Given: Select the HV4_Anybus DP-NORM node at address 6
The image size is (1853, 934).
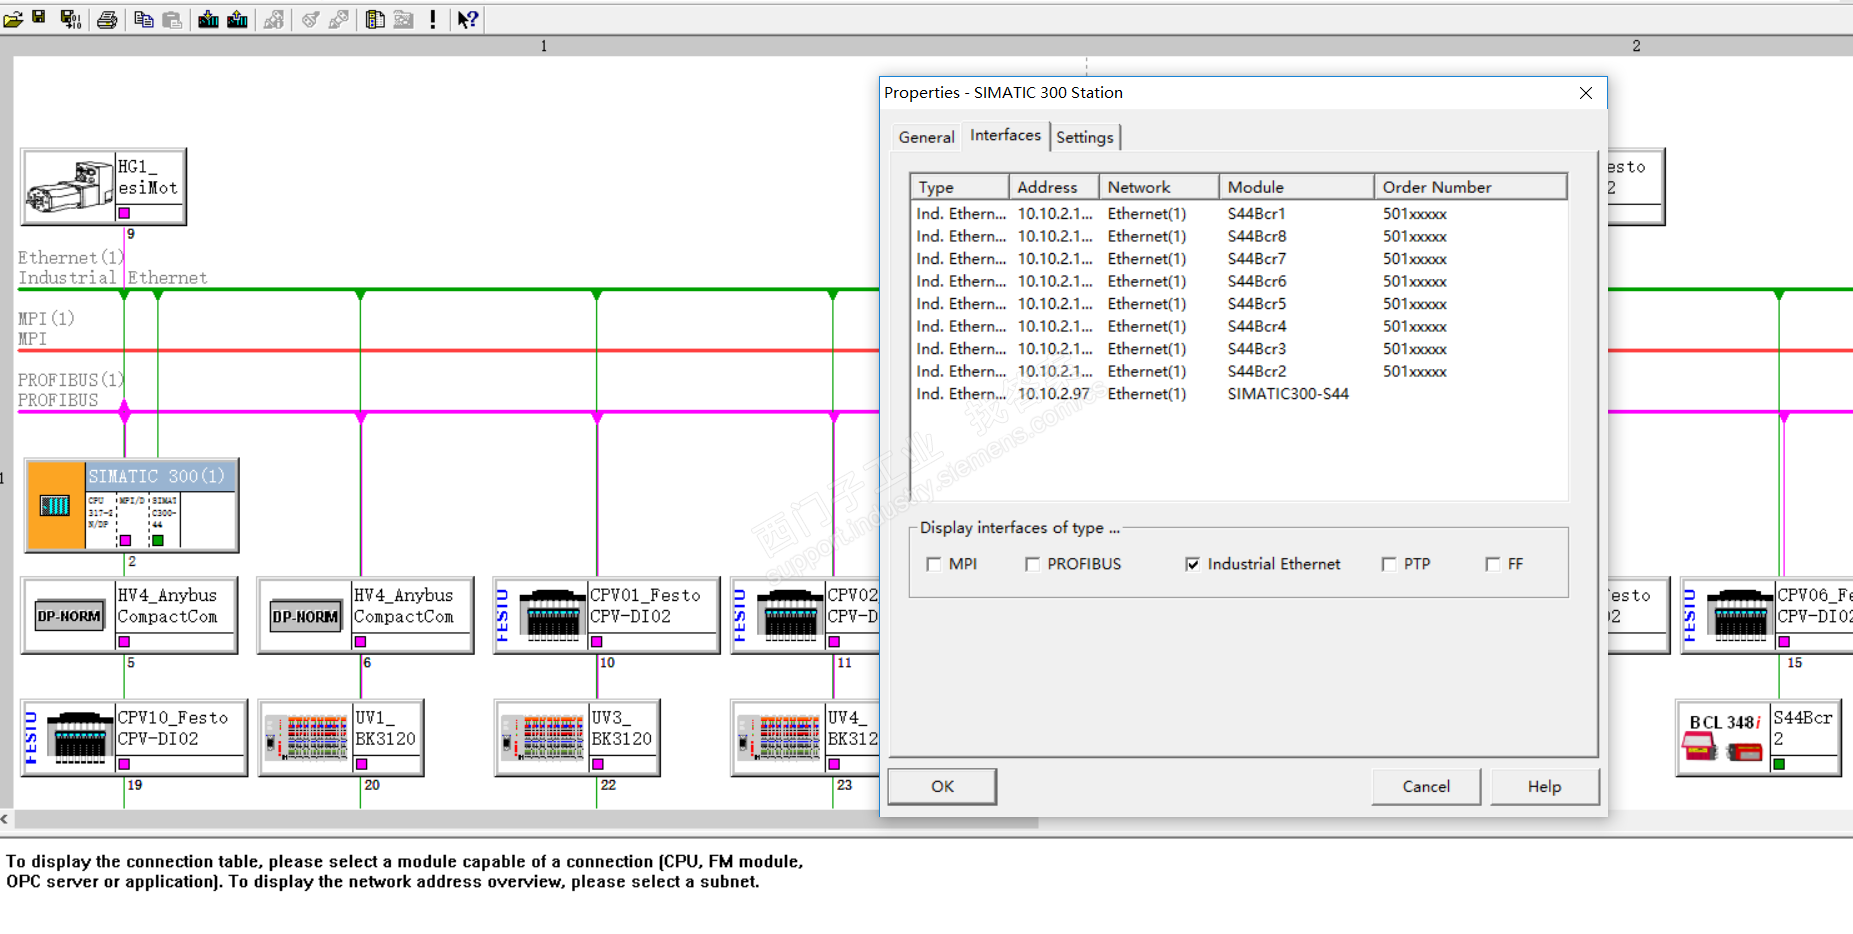Looking at the screenshot, I should coord(305,616).
